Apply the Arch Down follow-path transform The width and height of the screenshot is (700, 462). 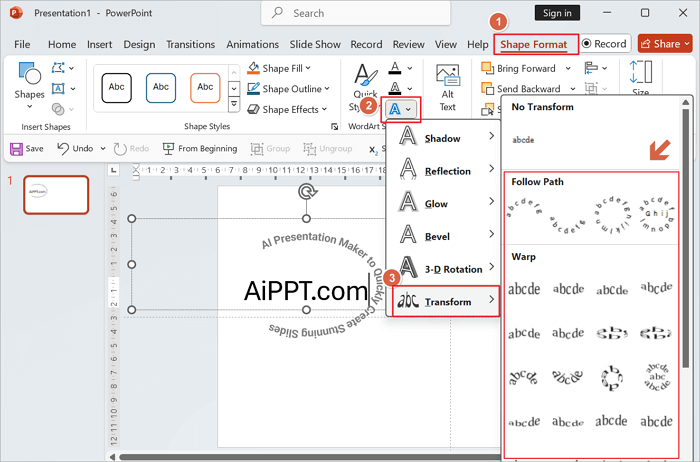(567, 223)
